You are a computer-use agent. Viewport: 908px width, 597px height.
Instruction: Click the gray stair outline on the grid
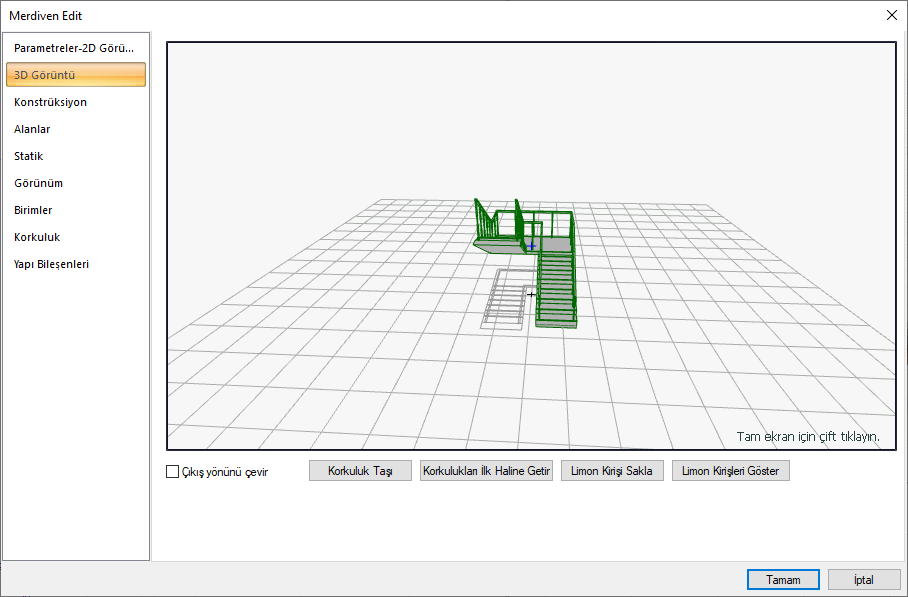pyautogui.click(x=507, y=298)
